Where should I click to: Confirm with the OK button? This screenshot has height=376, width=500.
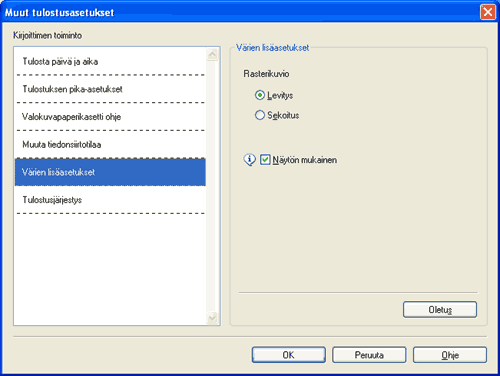click(x=289, y=355)
